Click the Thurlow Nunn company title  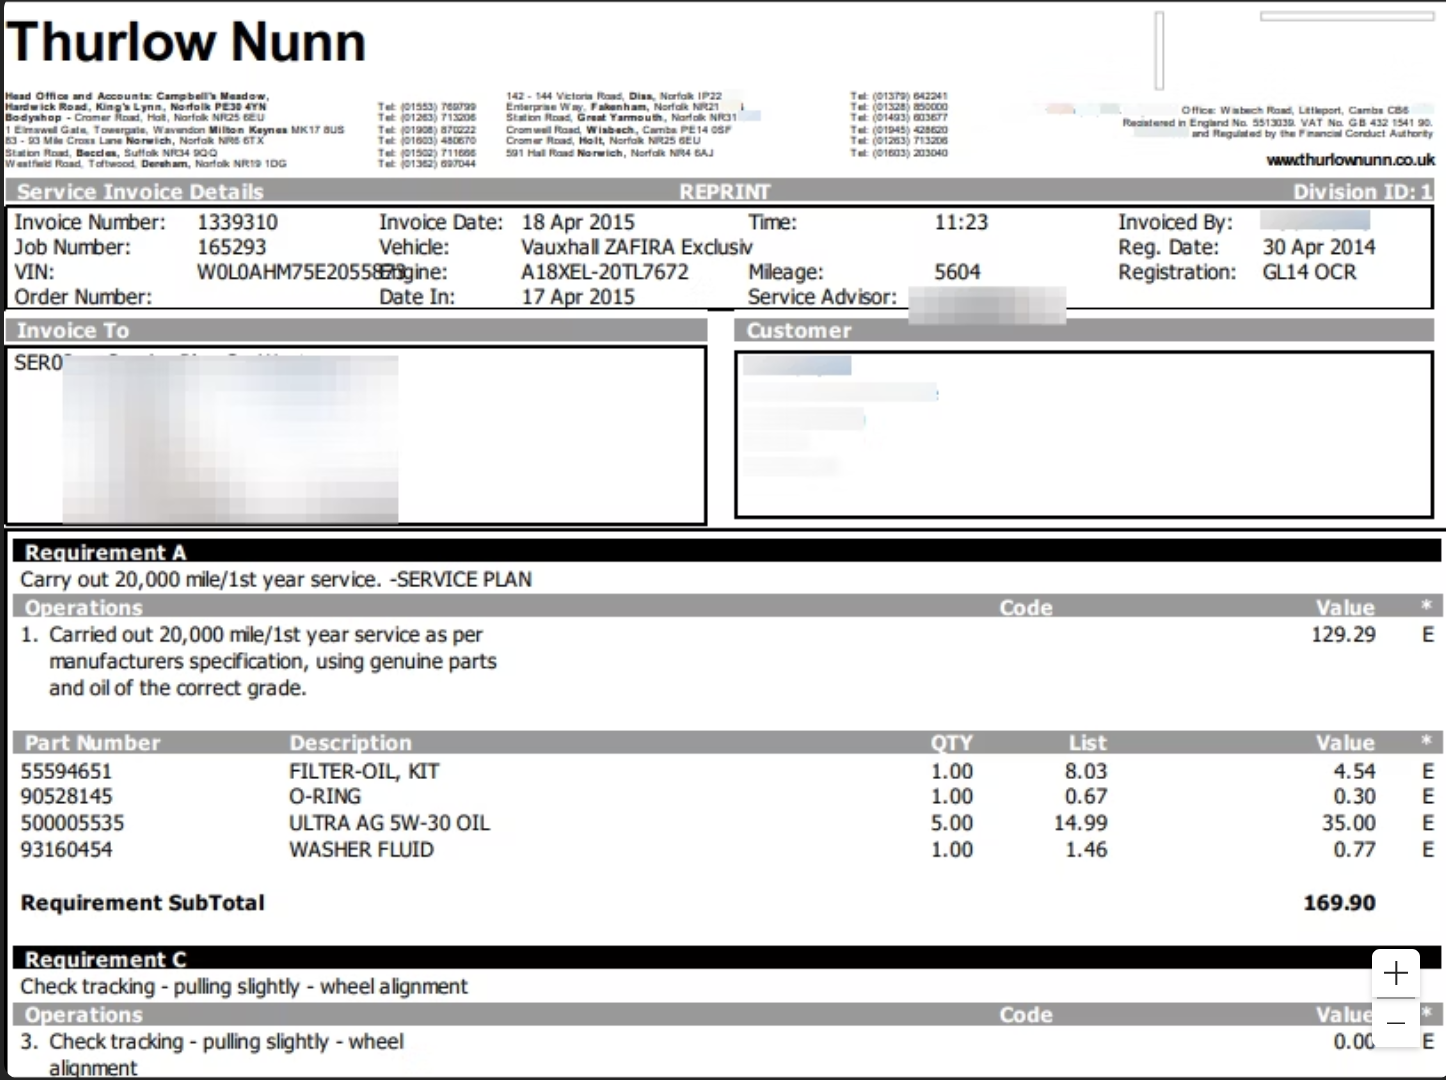pyautogui.click(x=186, y=42)
